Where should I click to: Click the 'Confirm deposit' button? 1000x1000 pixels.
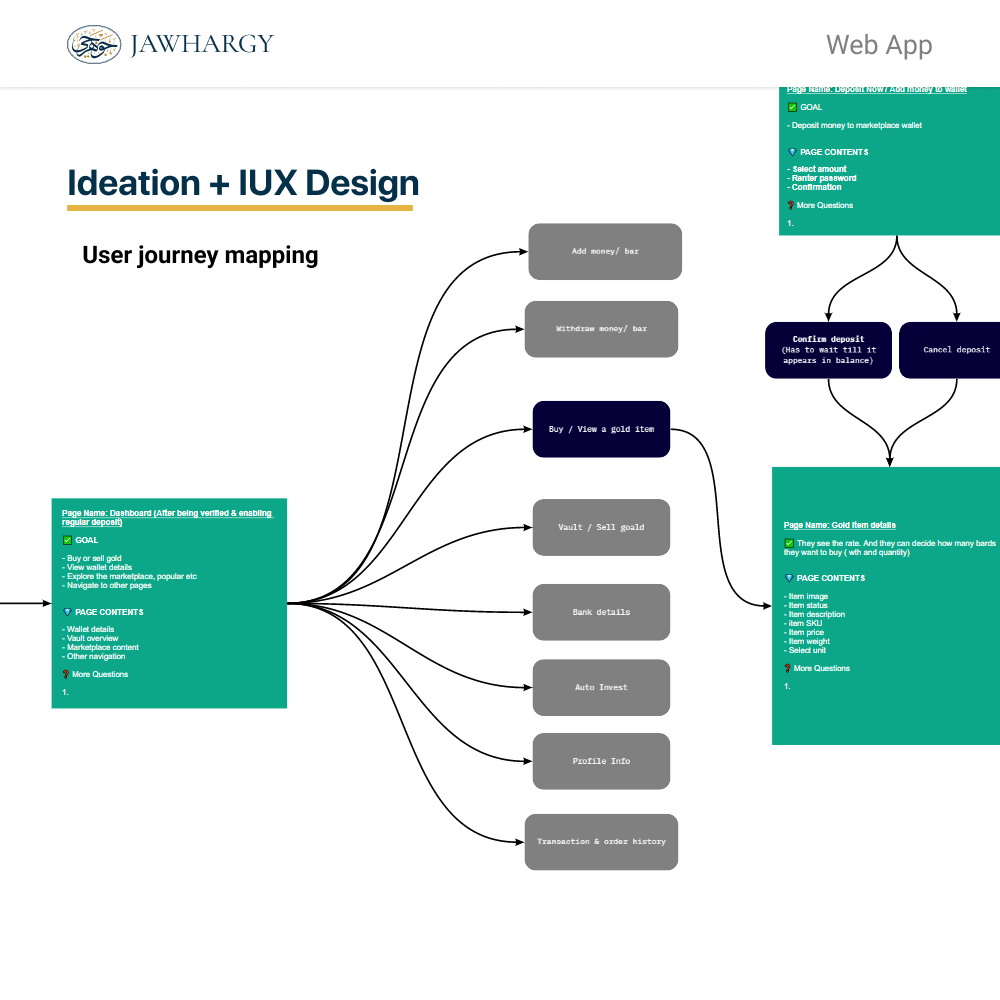tap(828, 350)
